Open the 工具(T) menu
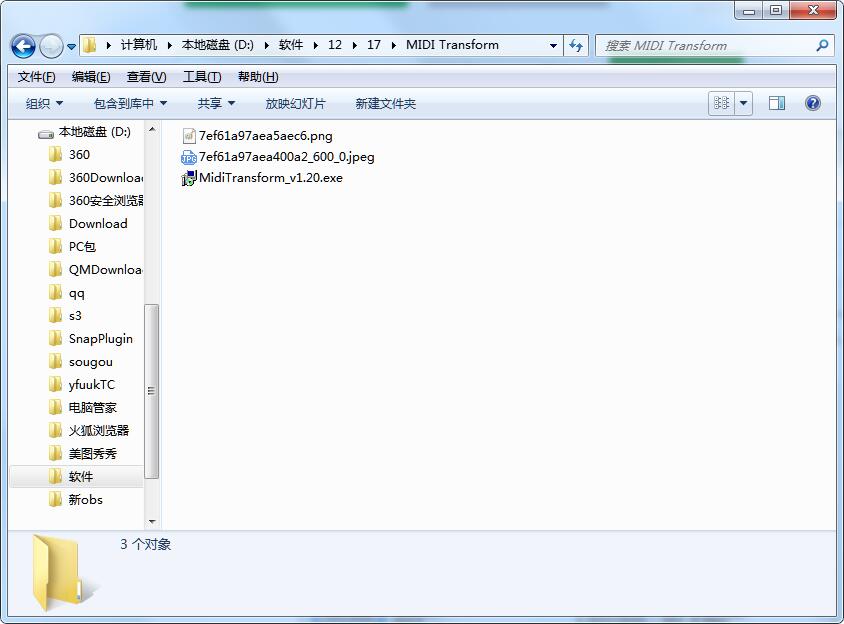Viewport: 844px width, 624px height. click(202, 77)
